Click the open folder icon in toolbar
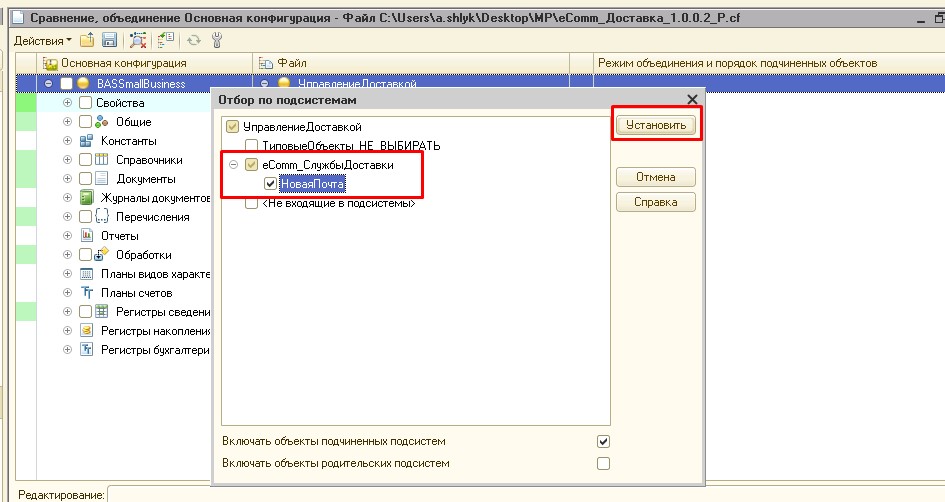This screenshot has width=945, height=502. click(87, 40)
